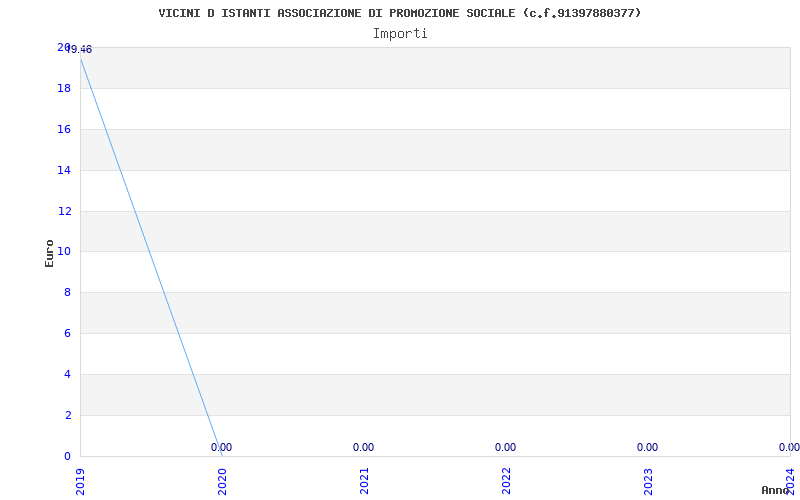Click the y-axis tick 12
The width and height of the screenshot is (800, 500).
(x=64, y=211)
